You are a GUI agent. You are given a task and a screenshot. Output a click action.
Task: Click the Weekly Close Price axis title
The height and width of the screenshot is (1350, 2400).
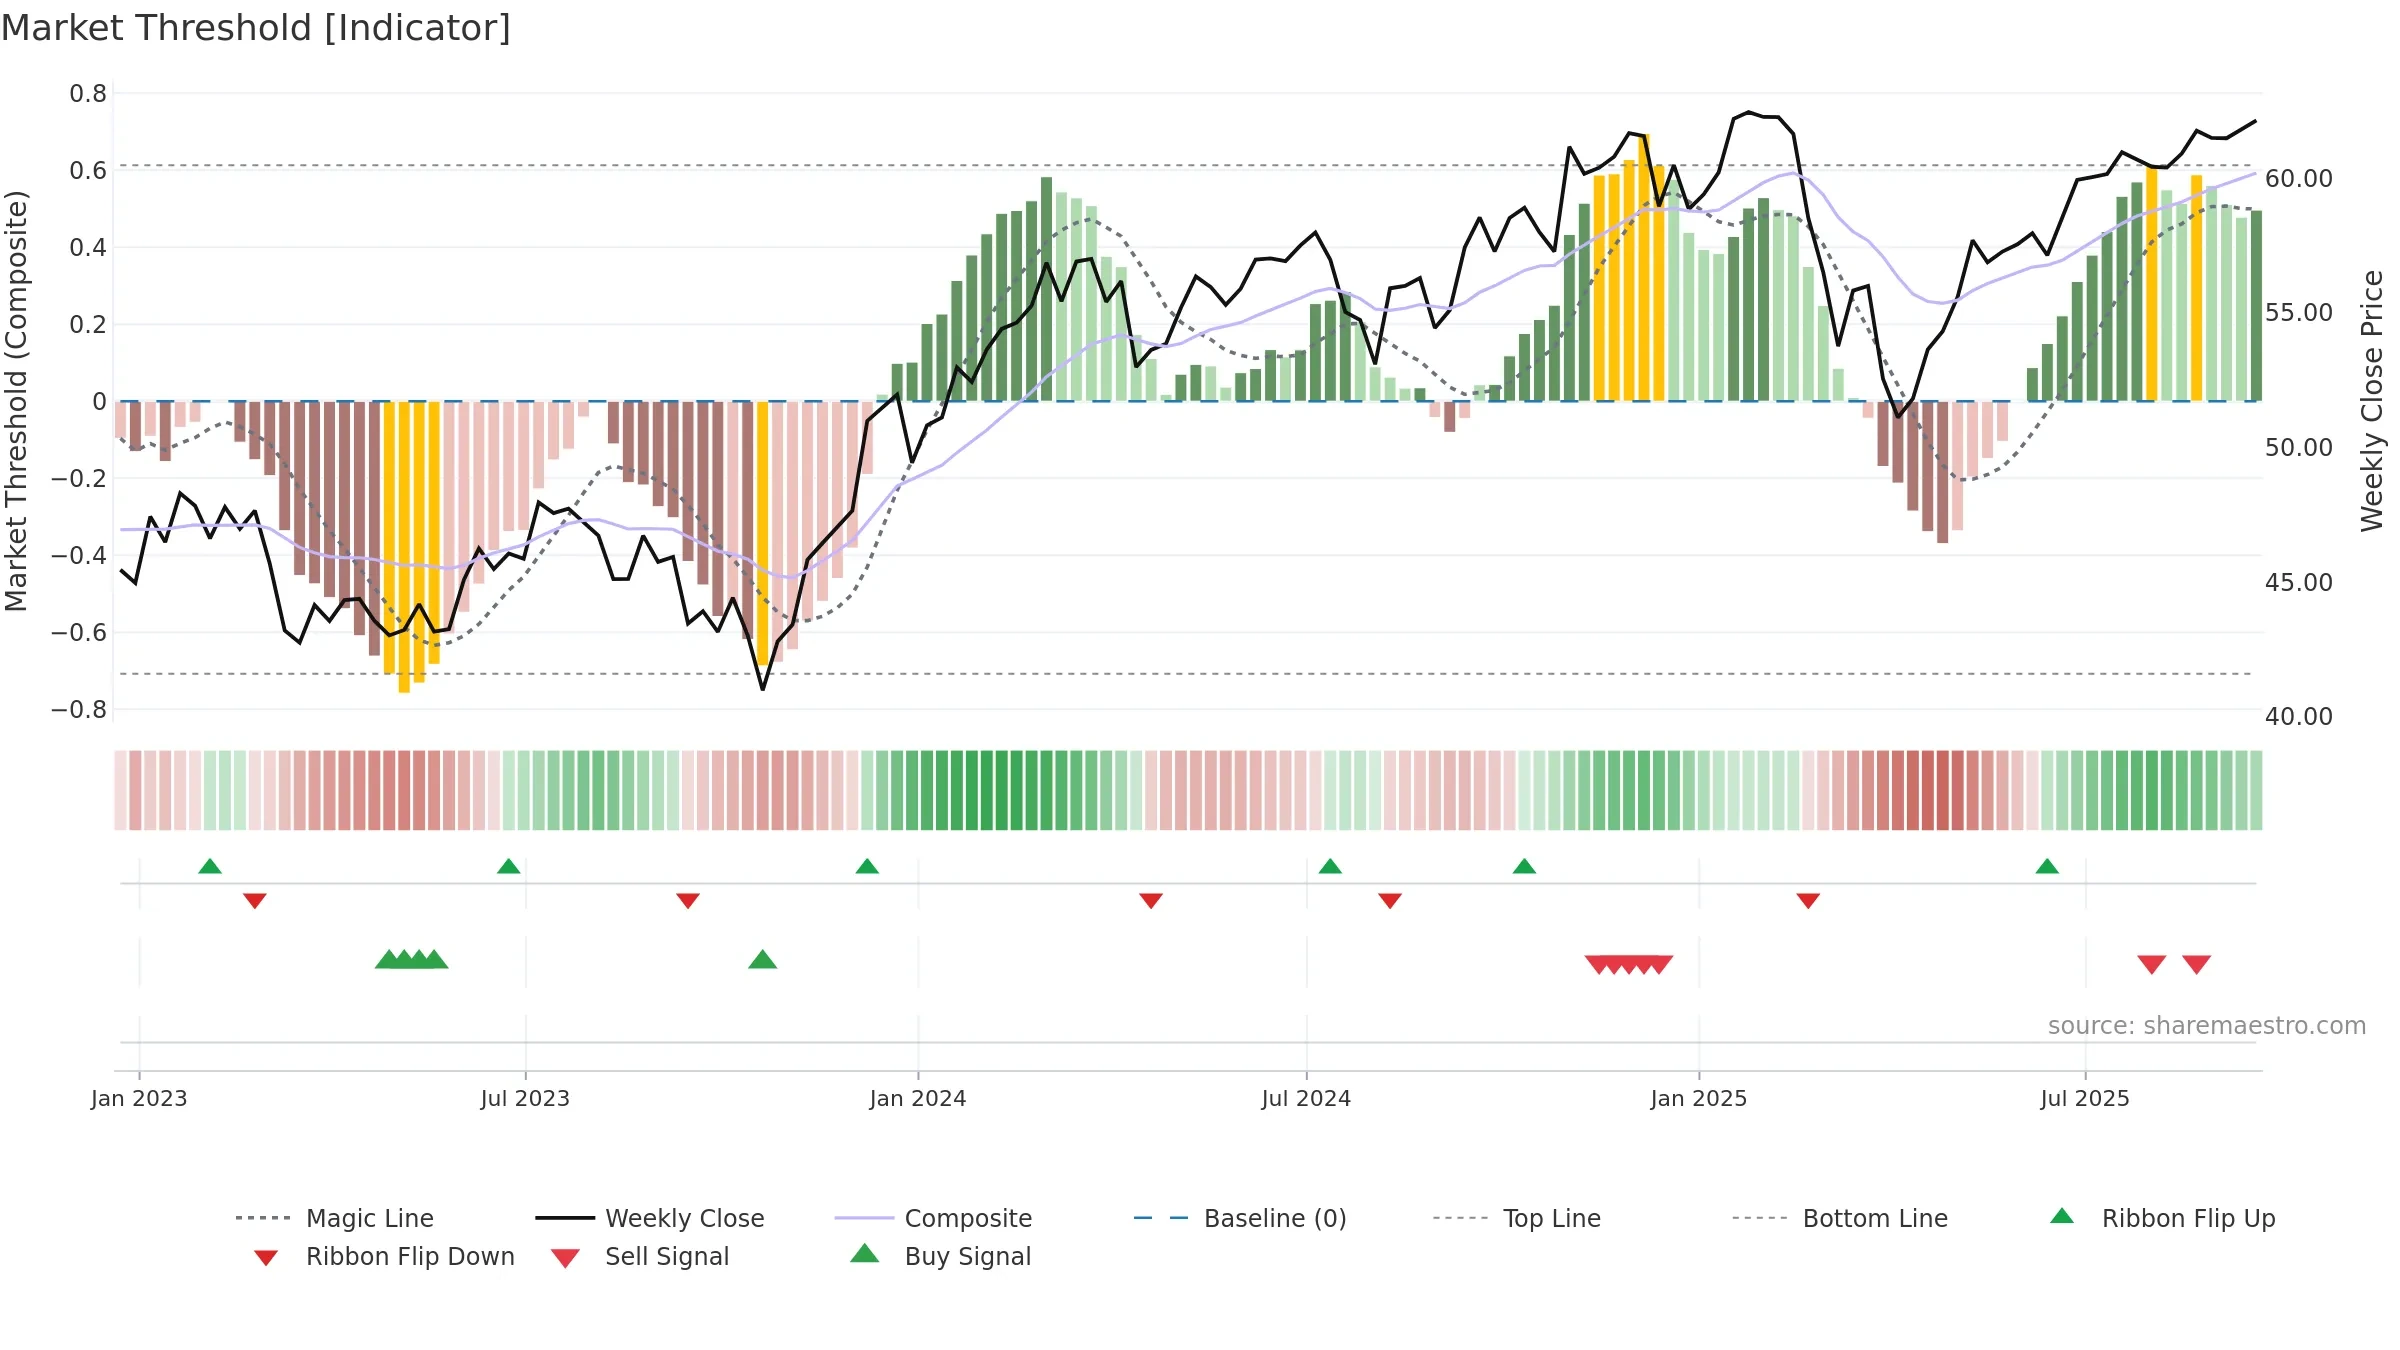tap(2372, 400)
